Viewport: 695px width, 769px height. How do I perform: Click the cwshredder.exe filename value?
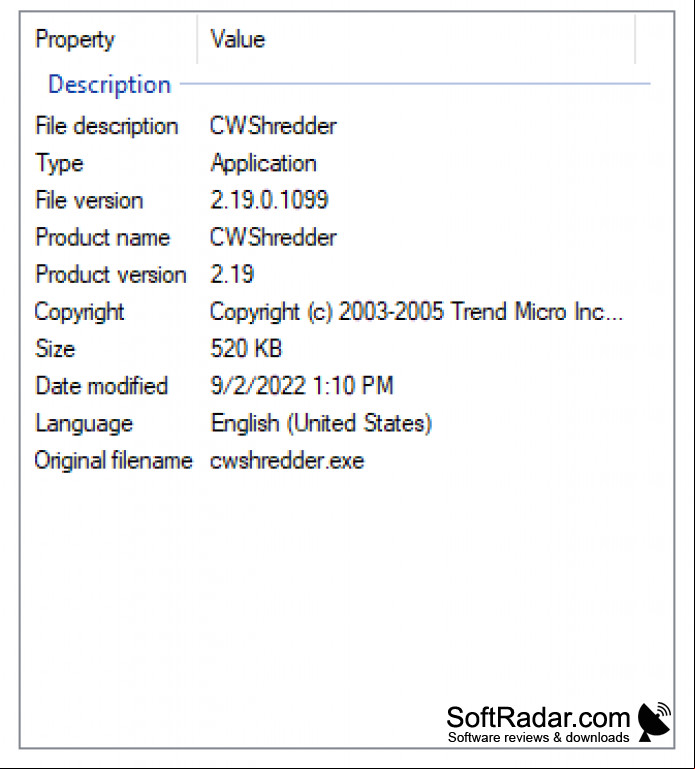click(287, 461)
